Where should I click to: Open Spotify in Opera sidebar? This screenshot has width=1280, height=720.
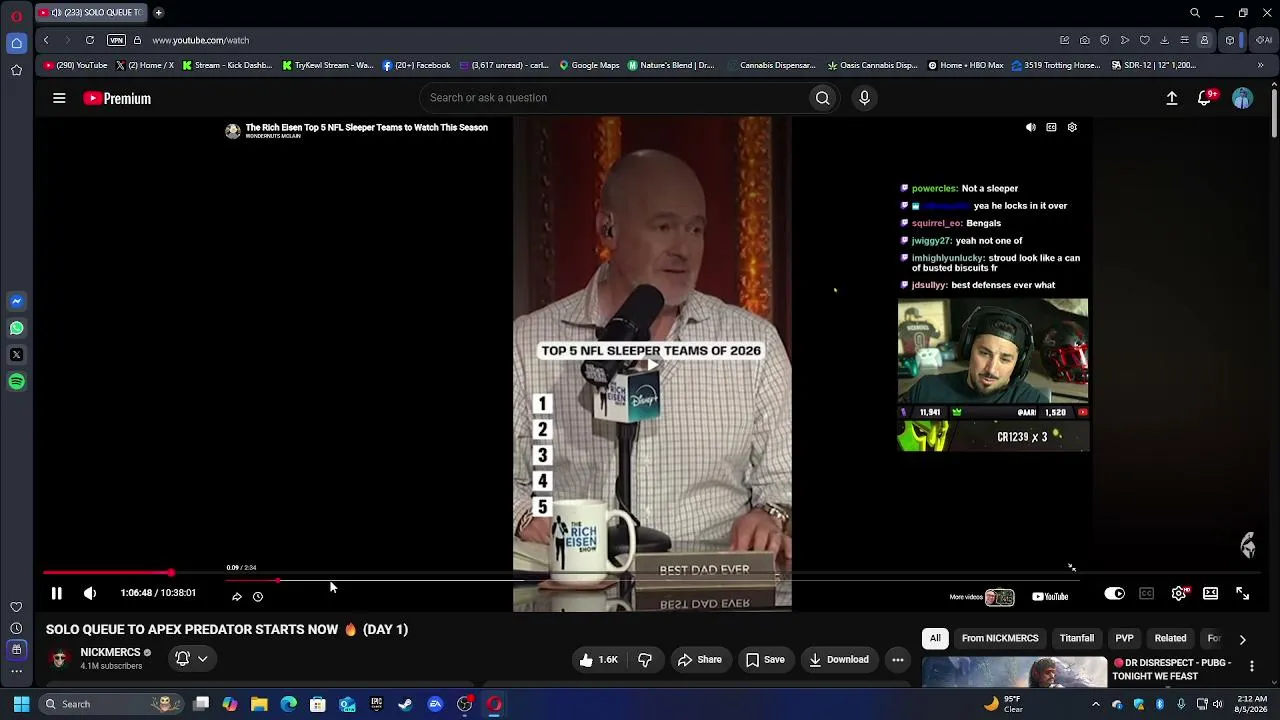coord(16,381)
